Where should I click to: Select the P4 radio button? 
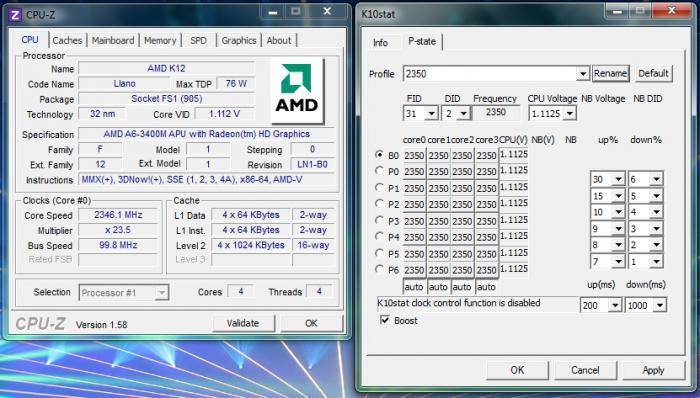click(x=379, y=236)
